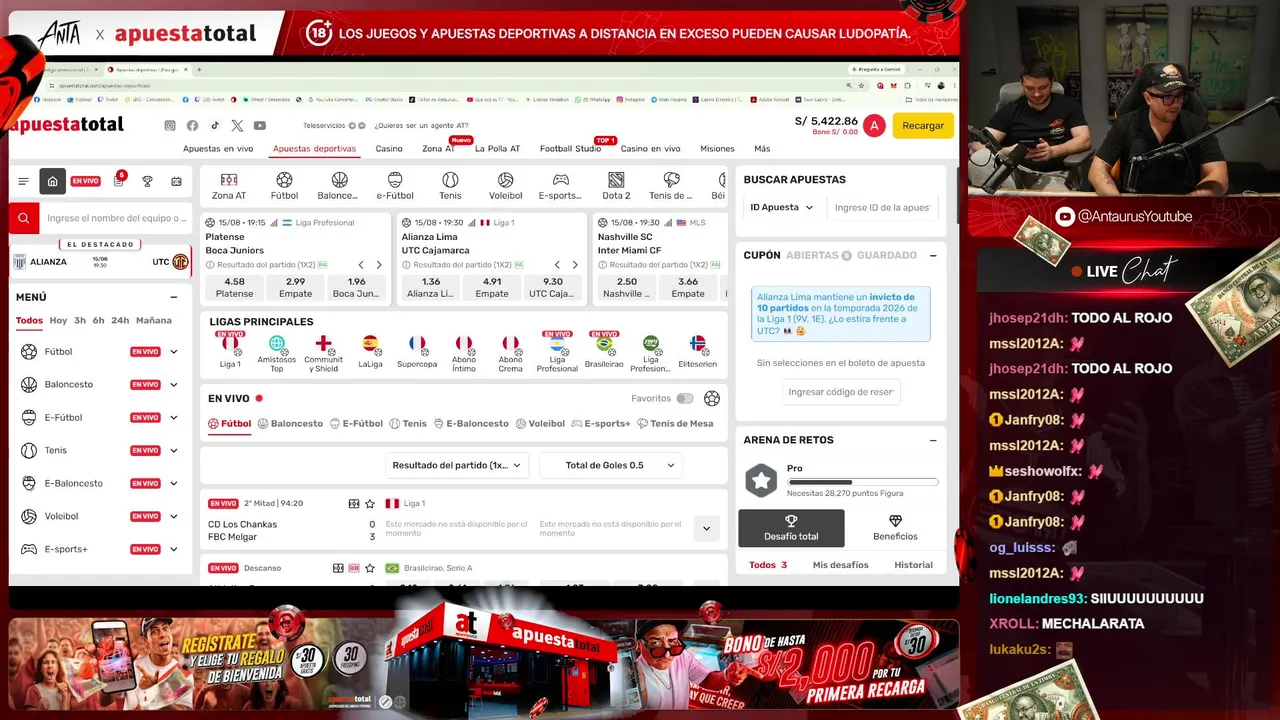
Task: Switch to the Historial tab
Action: click(x=913, y=565)
